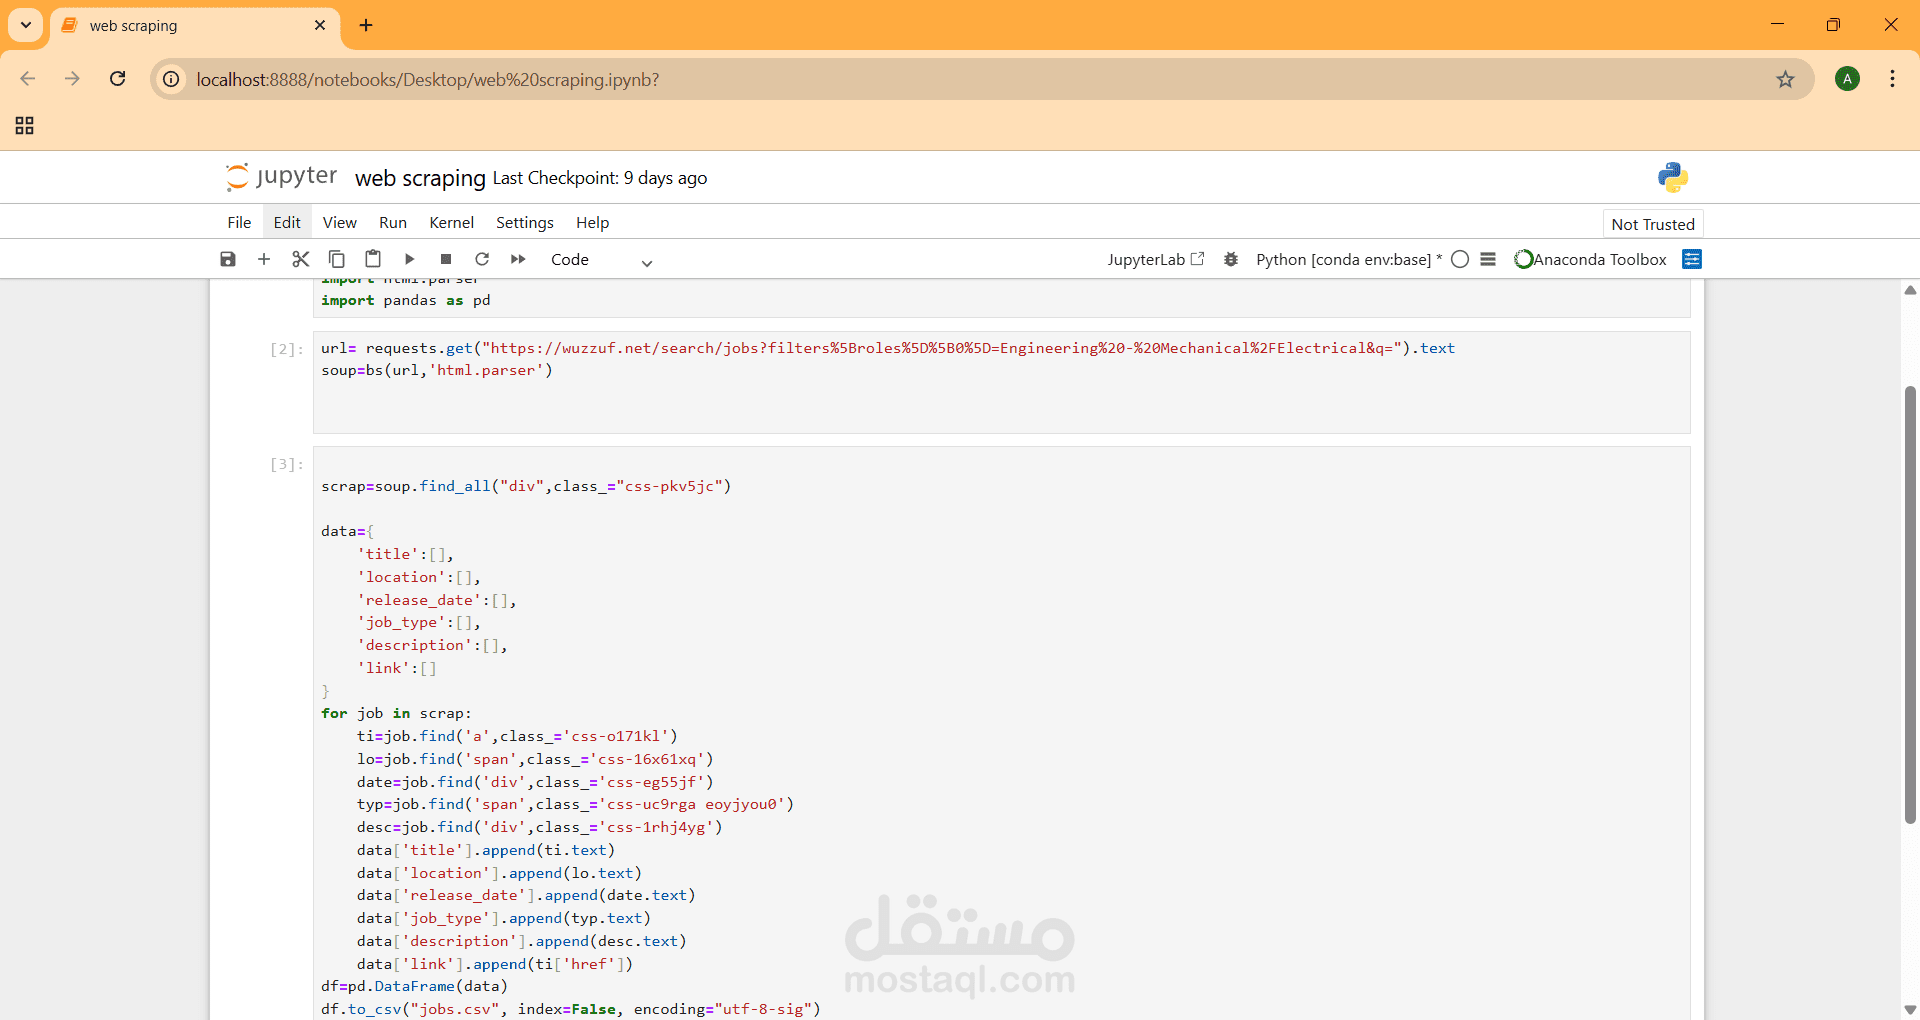Viewport: 1920px width, 1020px height.
Task: Click the data['link'].append line
Action: 495,964
